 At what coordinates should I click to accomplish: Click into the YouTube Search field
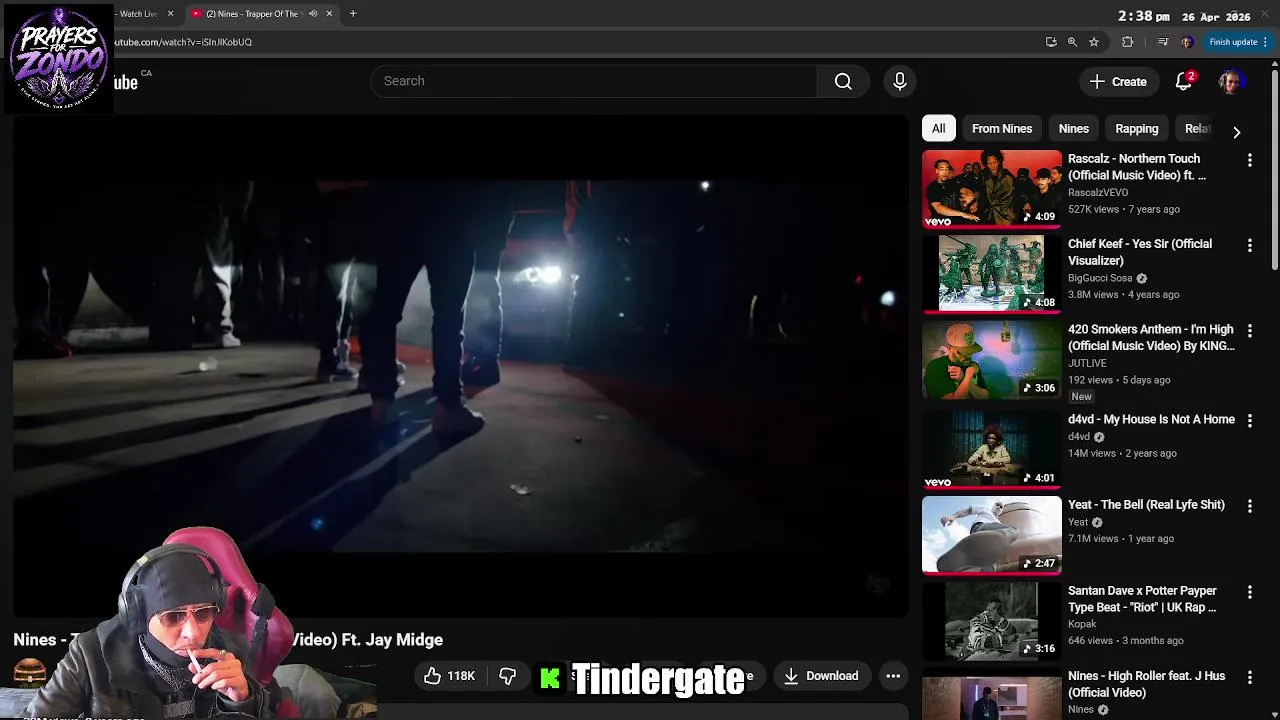click(x=594, y=81)
